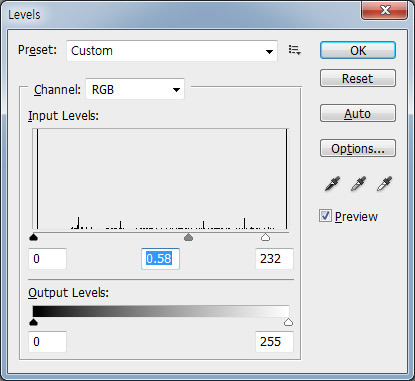The height and width of the screenshot is (381, 415).
Task: Toggle the Preview checkbox
Action: point(325,216)
